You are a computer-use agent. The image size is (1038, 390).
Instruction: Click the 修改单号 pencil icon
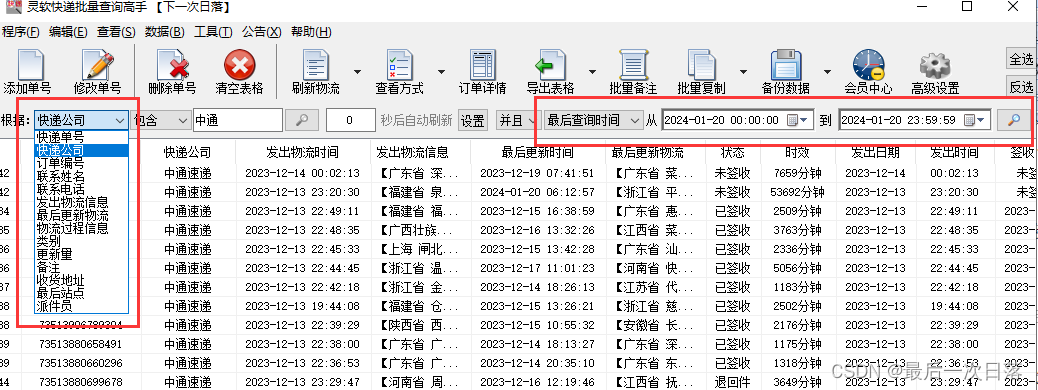point(97,65)
